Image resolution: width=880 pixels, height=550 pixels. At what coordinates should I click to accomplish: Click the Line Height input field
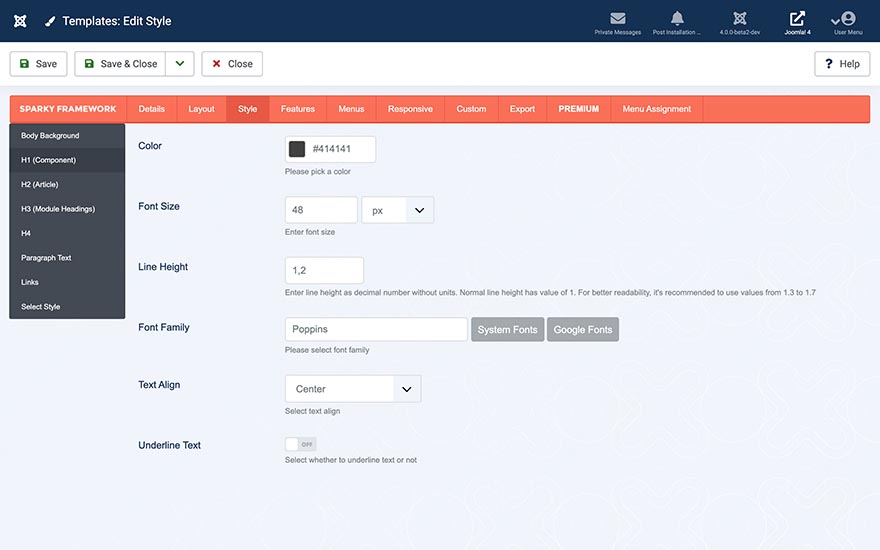[324, 270]
